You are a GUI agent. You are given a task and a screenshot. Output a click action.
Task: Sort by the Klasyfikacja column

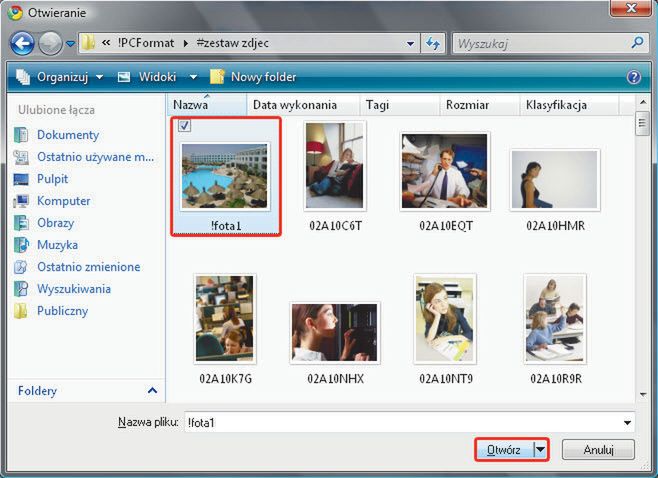click(x=569, y=105)
